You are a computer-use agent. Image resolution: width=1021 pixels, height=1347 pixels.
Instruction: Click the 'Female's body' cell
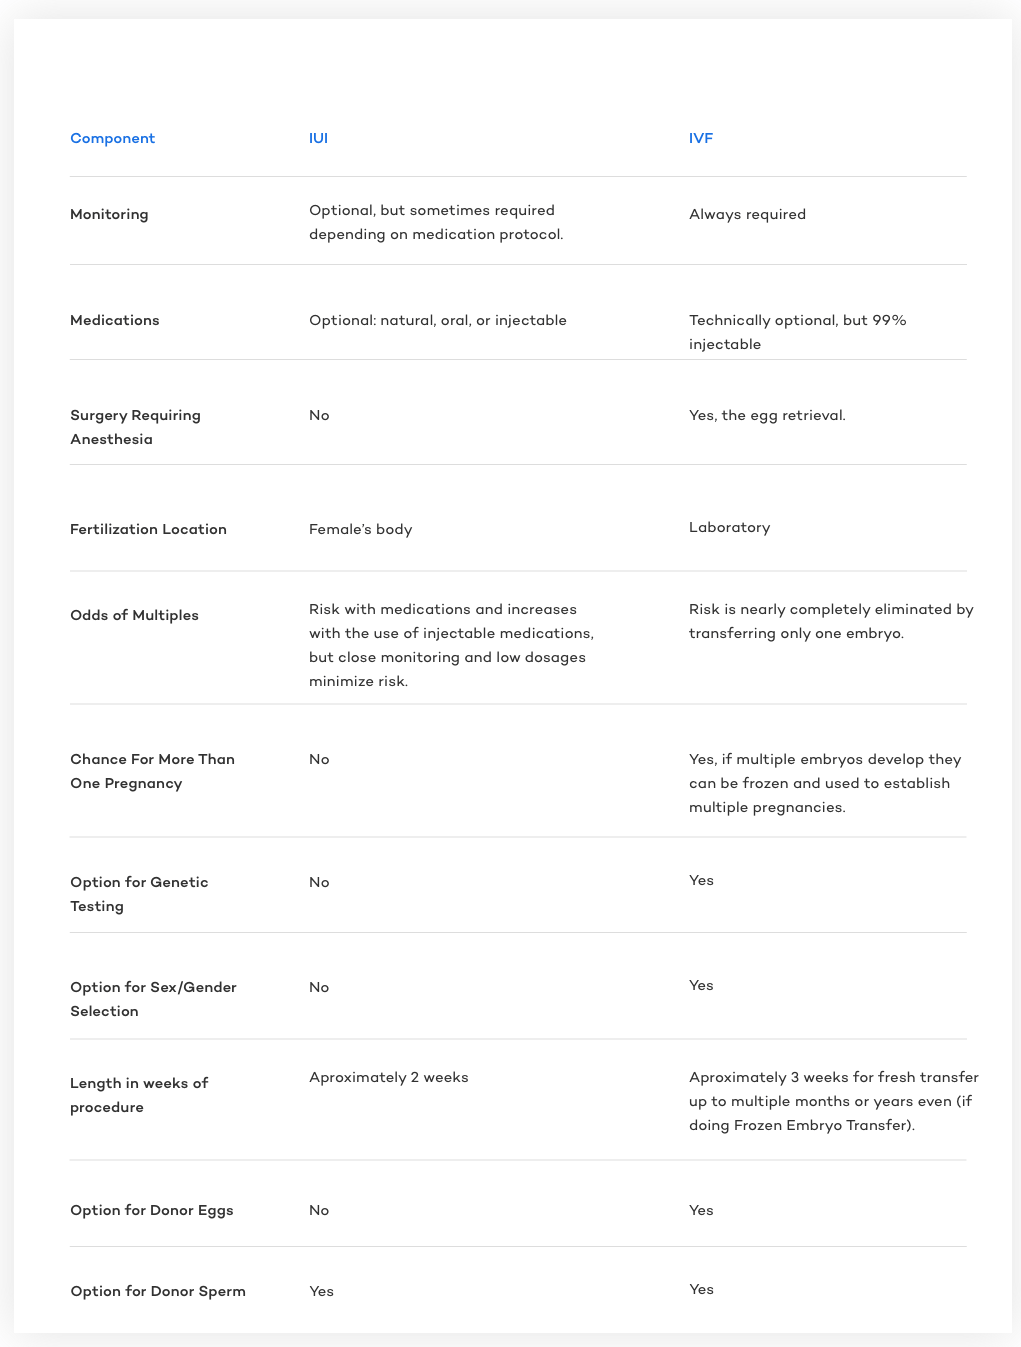point(360,529)
